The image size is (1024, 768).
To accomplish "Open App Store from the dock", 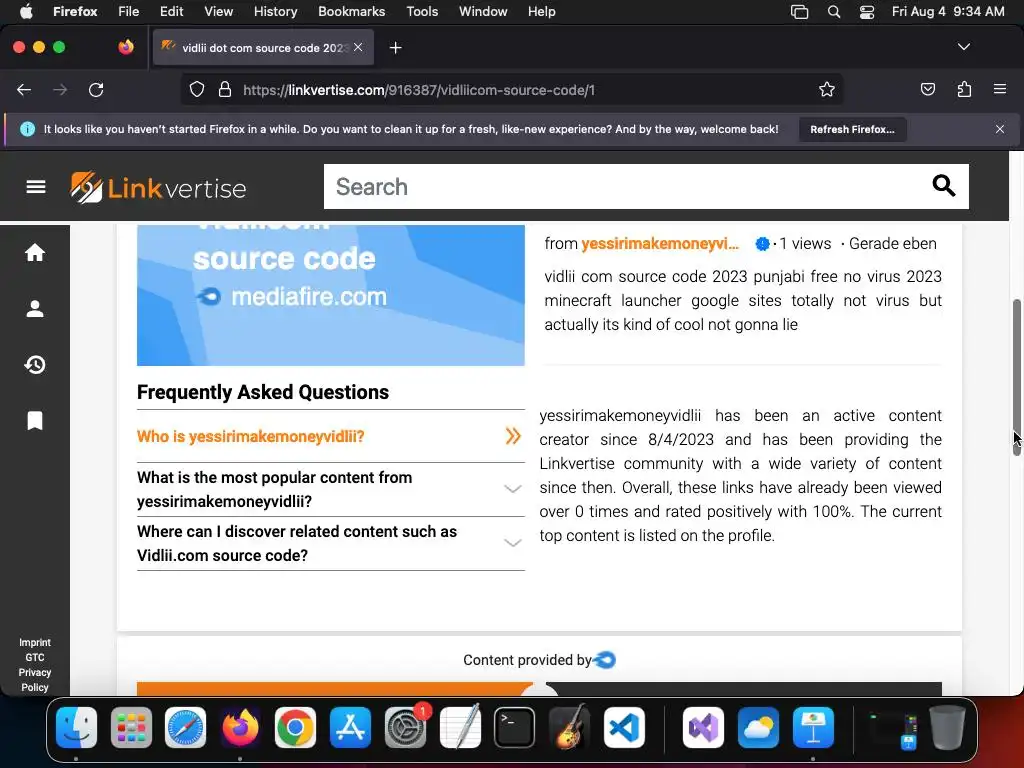I will pyautogui.click(x=350, y=728).
